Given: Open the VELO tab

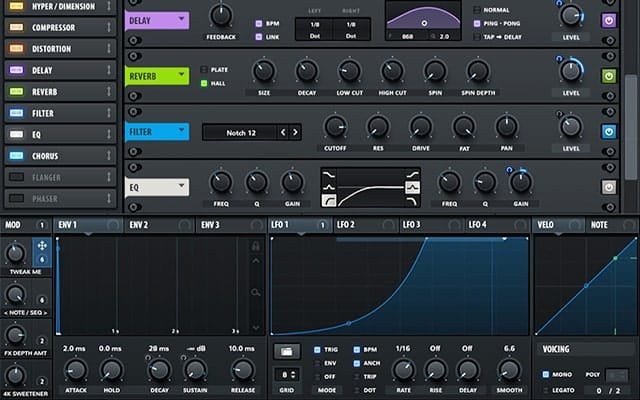Looking at the screenshot, I should (558, 225).
